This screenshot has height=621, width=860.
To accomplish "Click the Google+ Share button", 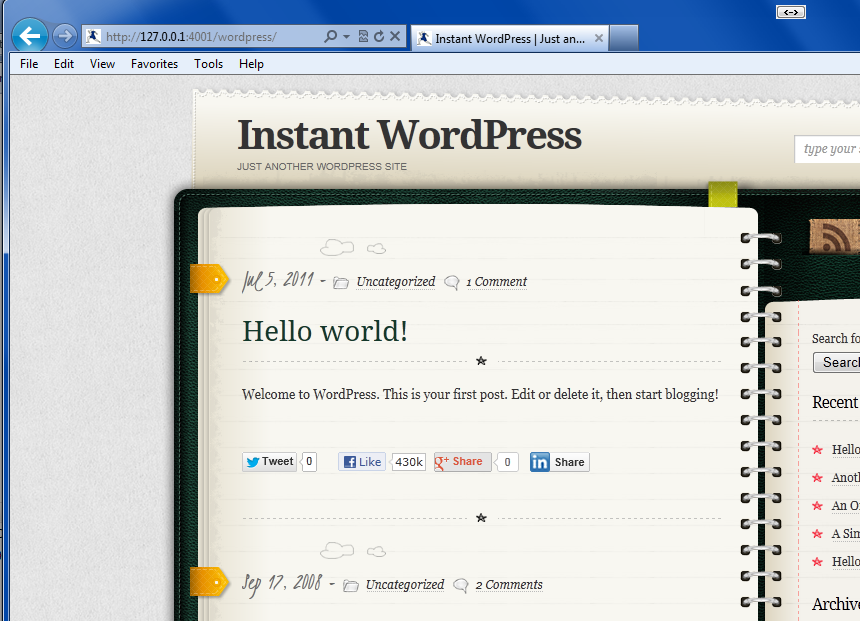I will click(x=462, y=462).
